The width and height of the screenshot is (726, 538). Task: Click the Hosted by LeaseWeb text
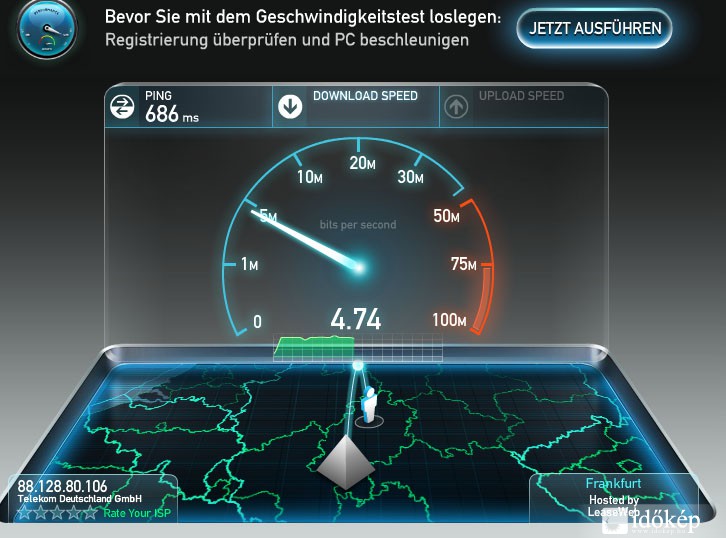coord(614,506)
